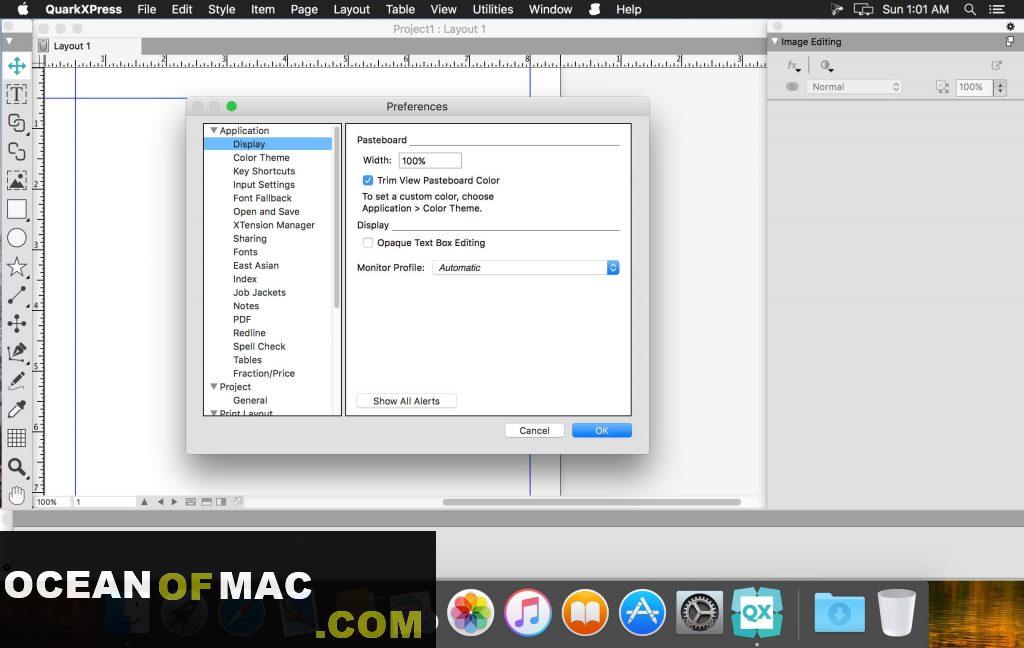Viewport: 1024px width, 648px height.
Task: Choose the text Linking tool
Action: tap(17, 123)
